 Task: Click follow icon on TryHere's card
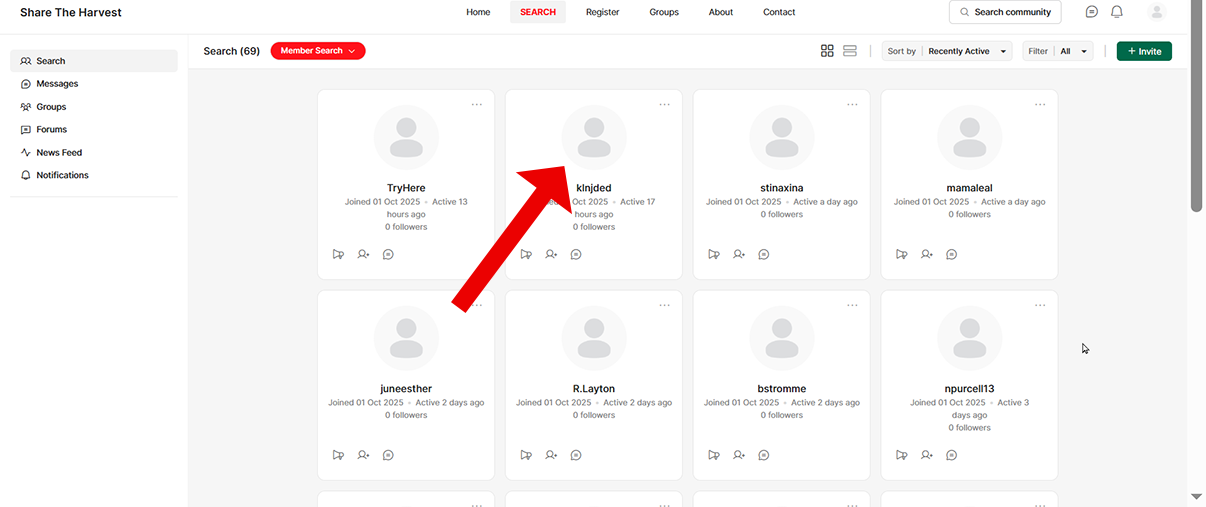pos(338,254)
